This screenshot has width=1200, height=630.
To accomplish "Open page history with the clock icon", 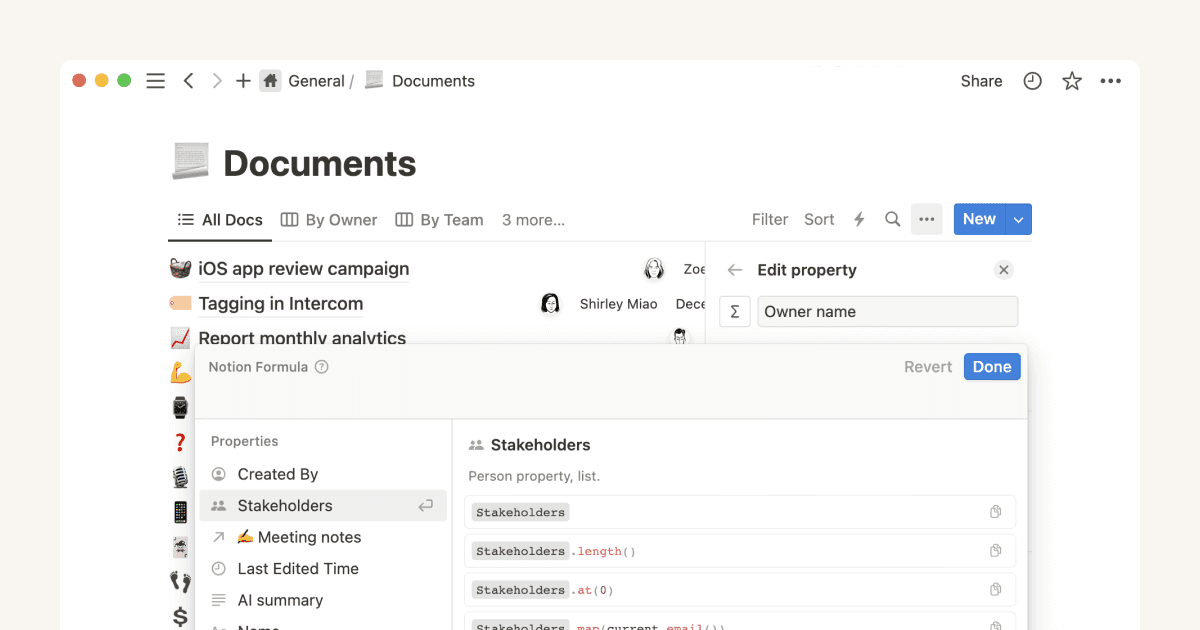I will [1032, 81].
